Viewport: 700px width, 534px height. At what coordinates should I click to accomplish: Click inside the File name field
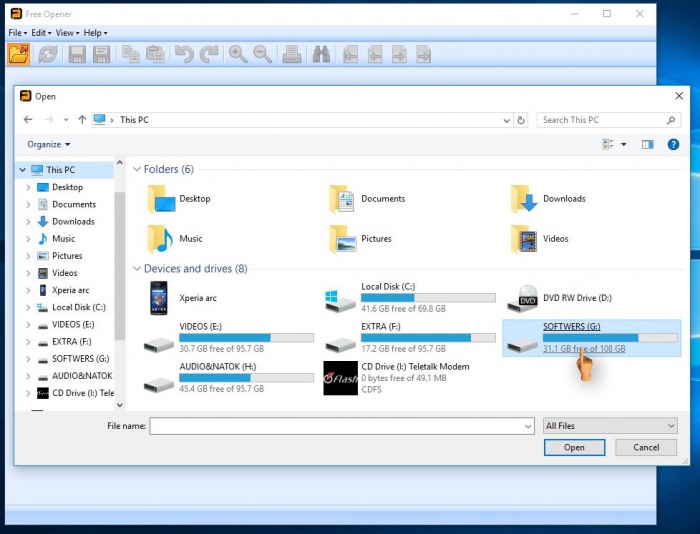point(340,426)
